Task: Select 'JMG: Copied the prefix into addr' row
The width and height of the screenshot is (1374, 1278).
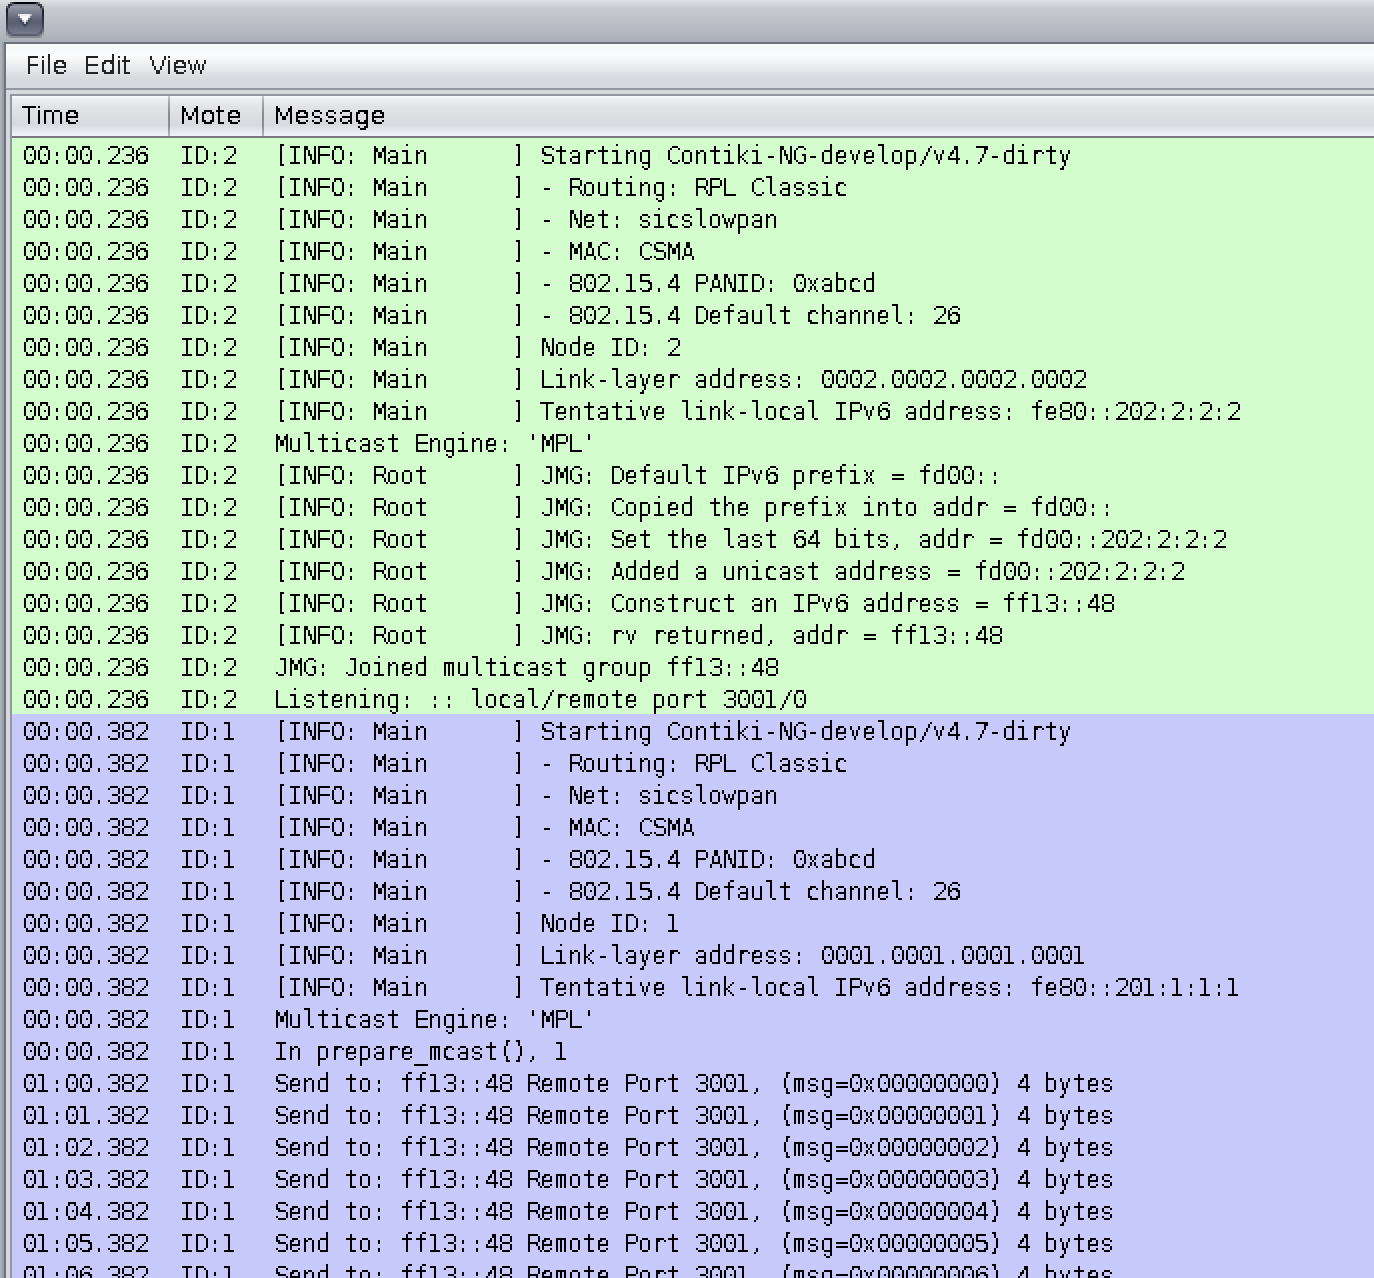Action: click(x=693, y=507)
